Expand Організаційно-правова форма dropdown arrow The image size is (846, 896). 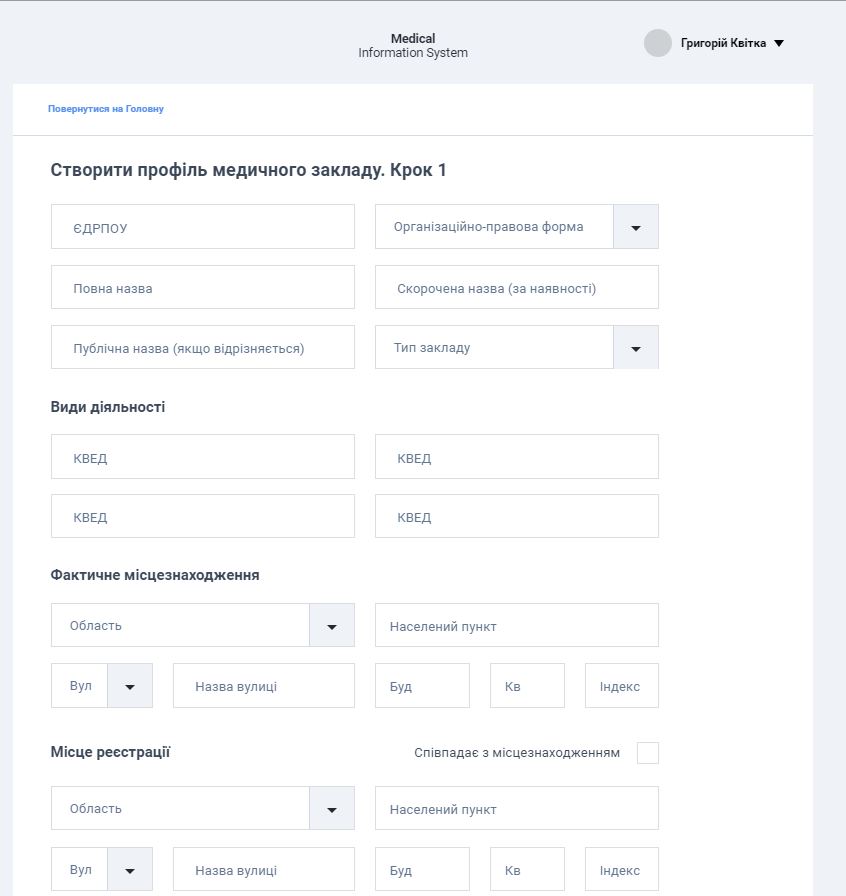[636, 227]
